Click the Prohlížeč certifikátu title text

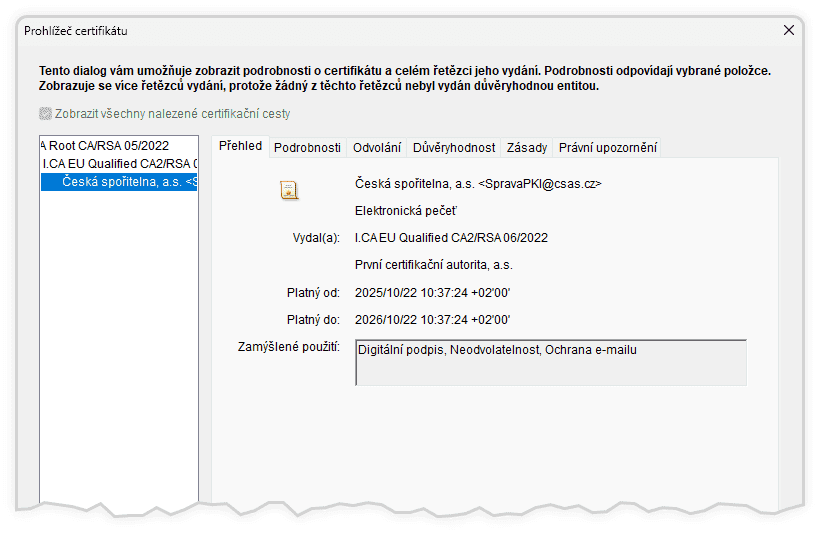click(76, 31)
